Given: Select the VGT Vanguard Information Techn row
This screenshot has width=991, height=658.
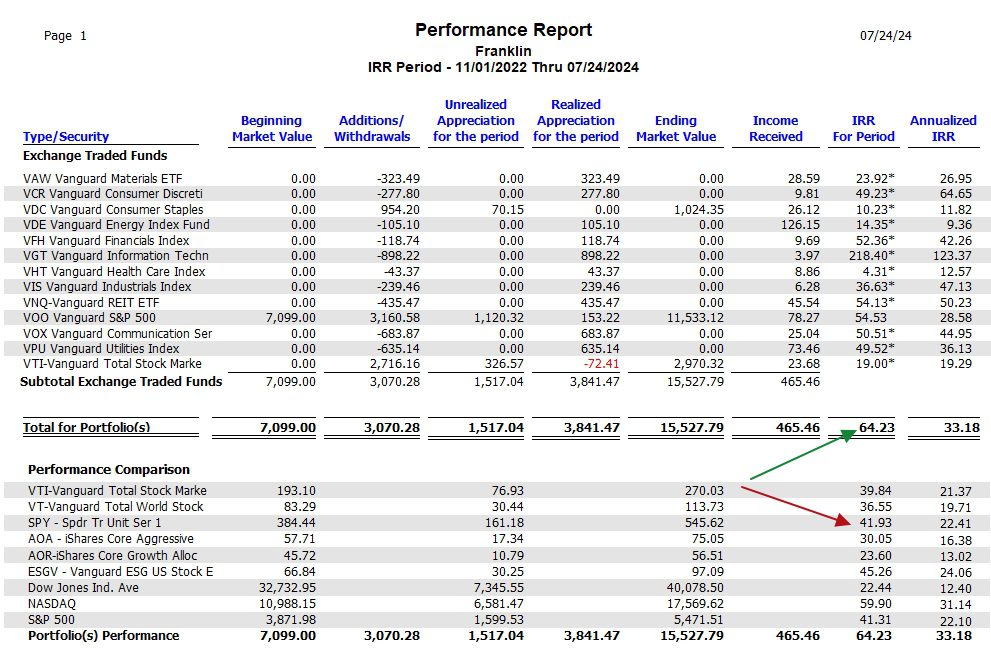Looking at the screenshot, I should point(497,255).
